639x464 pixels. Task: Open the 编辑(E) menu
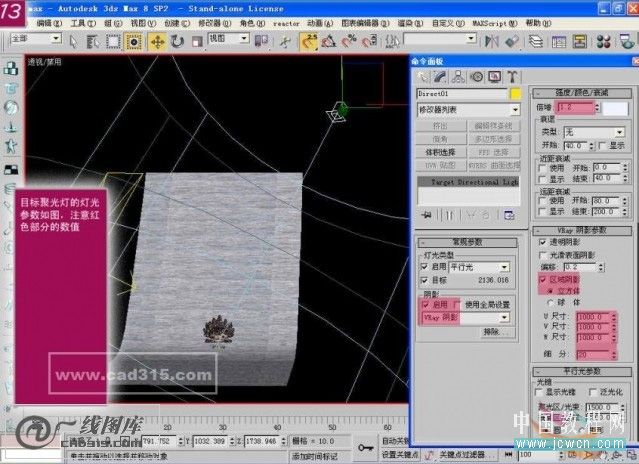click(x=49, y=23)
